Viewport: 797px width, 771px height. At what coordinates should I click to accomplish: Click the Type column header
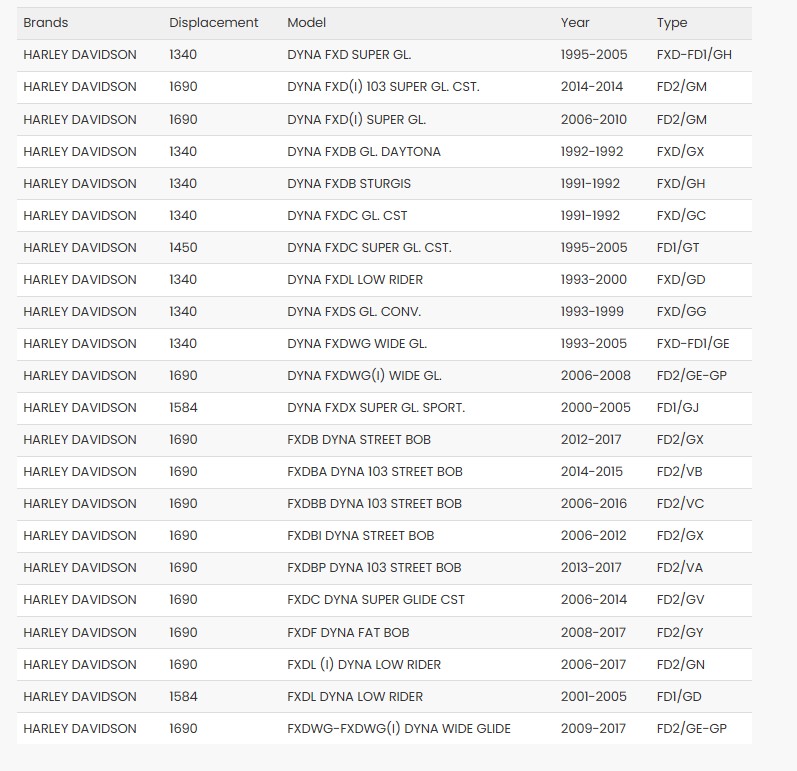pos(672,23)
